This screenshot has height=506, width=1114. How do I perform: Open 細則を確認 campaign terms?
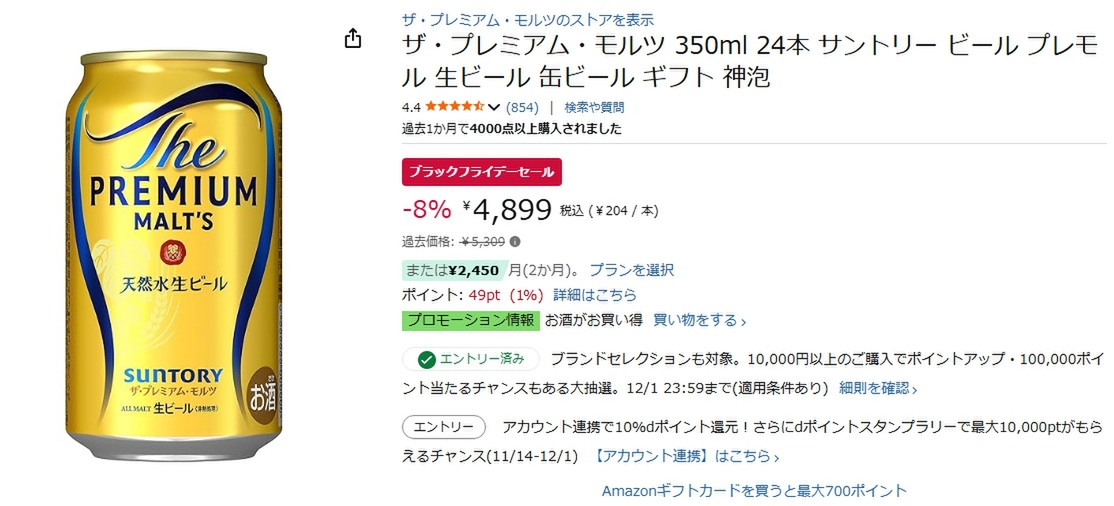tap(878, 387)
